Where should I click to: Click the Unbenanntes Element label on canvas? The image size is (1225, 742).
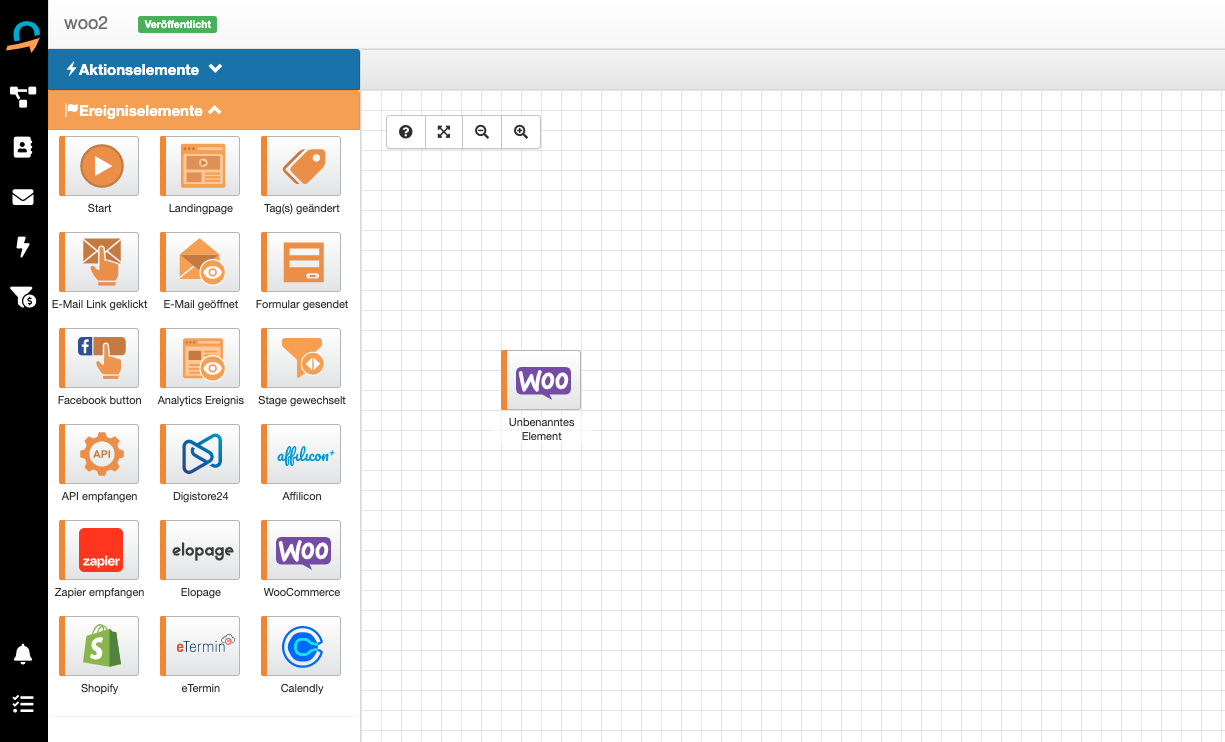pos(542,429)
